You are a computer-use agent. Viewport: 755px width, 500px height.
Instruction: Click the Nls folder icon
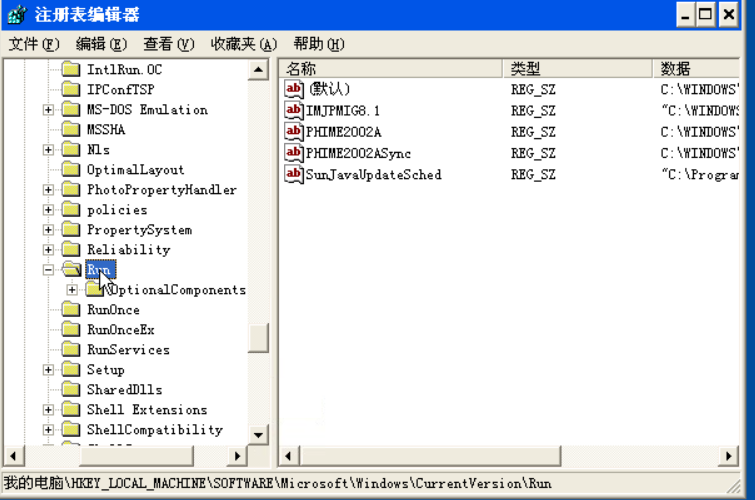71,149
